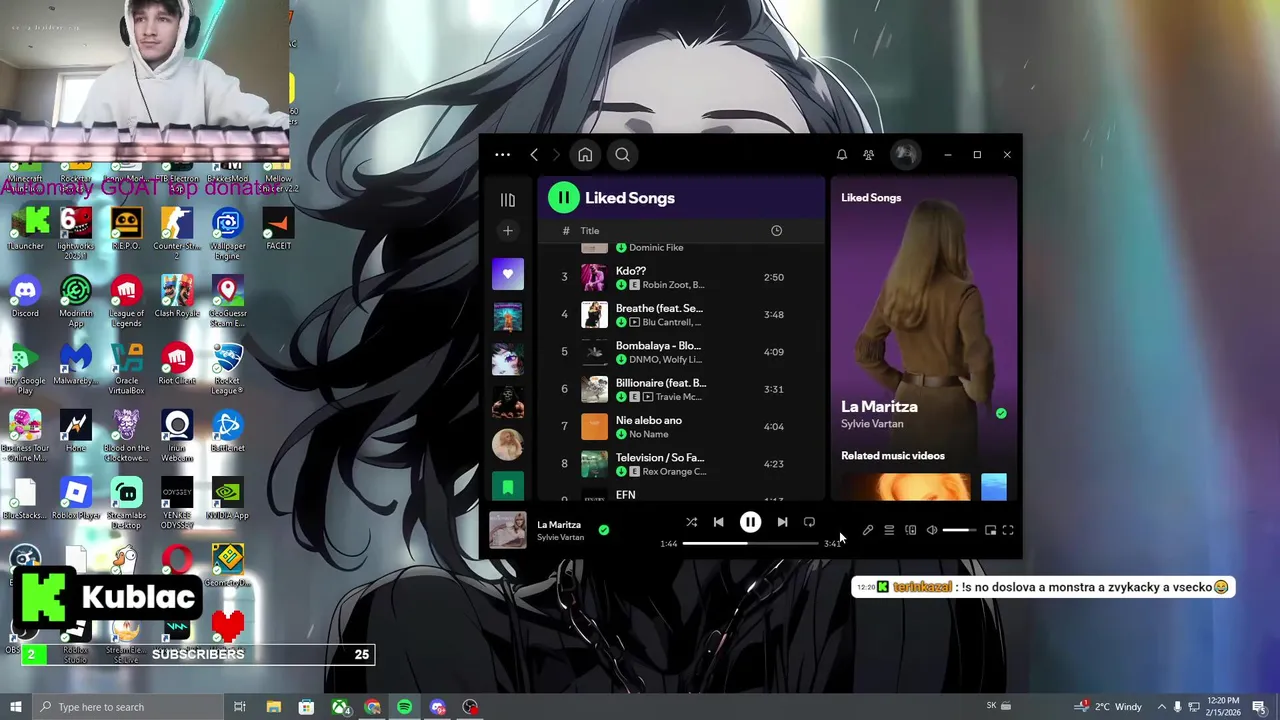Pause playback in bottom player bar
This screenshot has height=720, width=1280.
click(750, 522)
